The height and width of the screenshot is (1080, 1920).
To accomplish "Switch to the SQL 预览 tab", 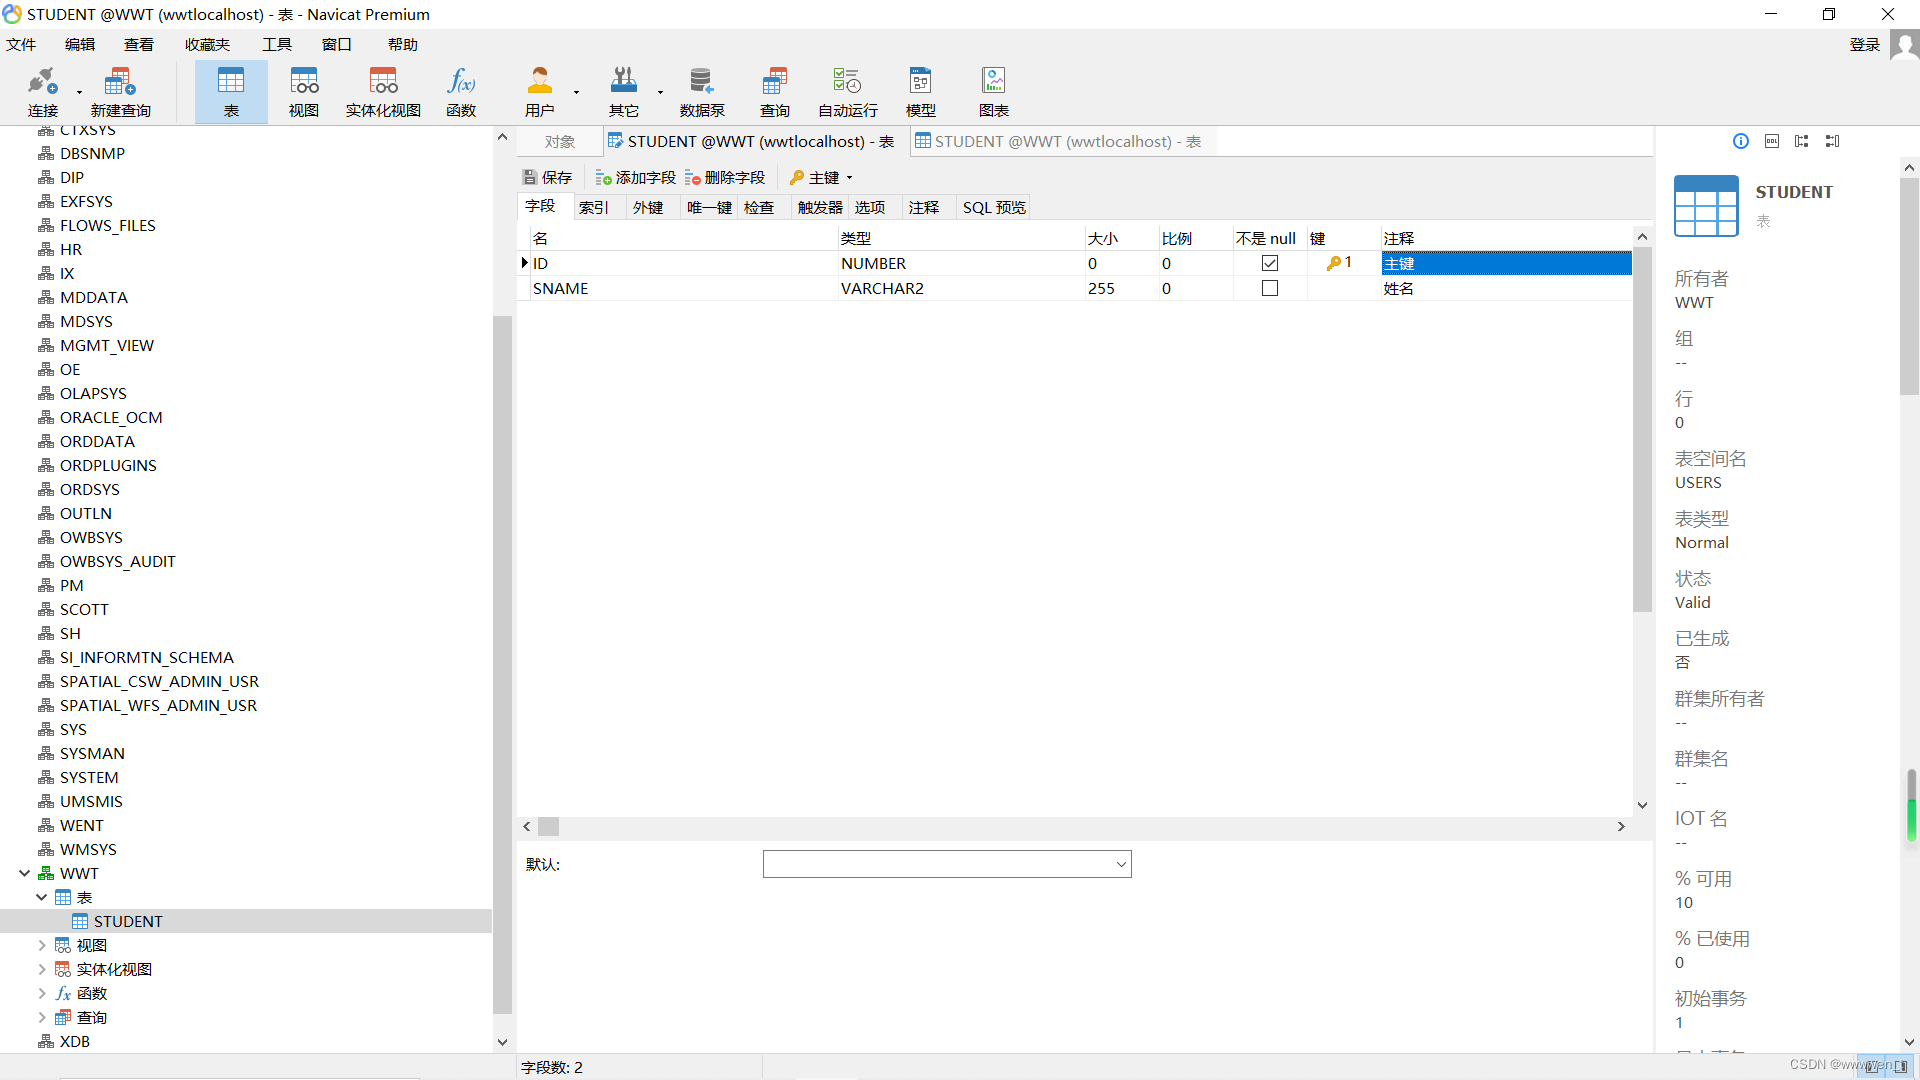I will coord(994,207).
